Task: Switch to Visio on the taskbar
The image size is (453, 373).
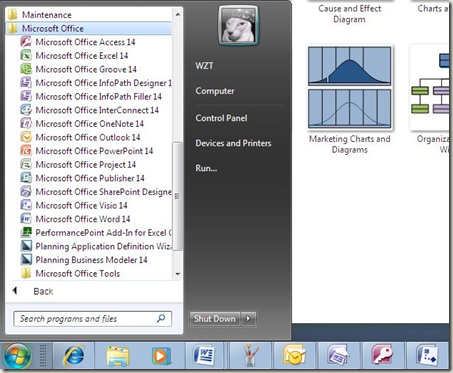Action: click(427, 355)
